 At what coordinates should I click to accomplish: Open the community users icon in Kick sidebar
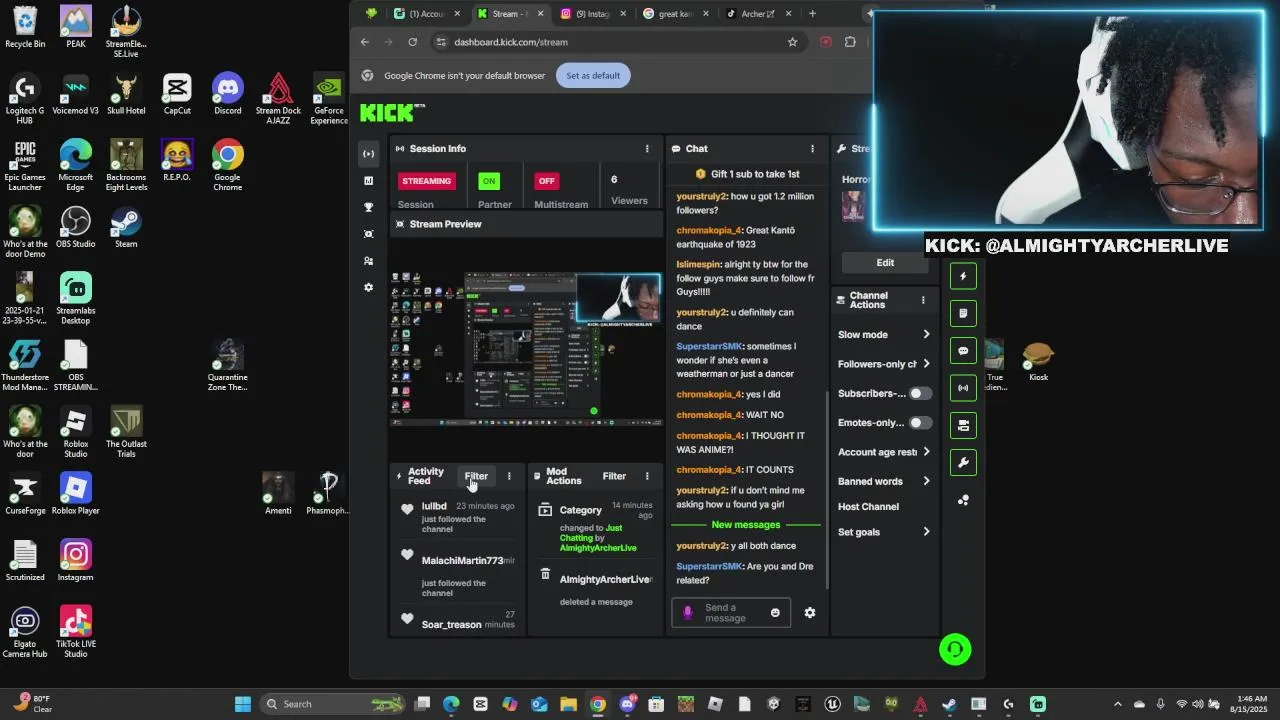click(369, 261)
